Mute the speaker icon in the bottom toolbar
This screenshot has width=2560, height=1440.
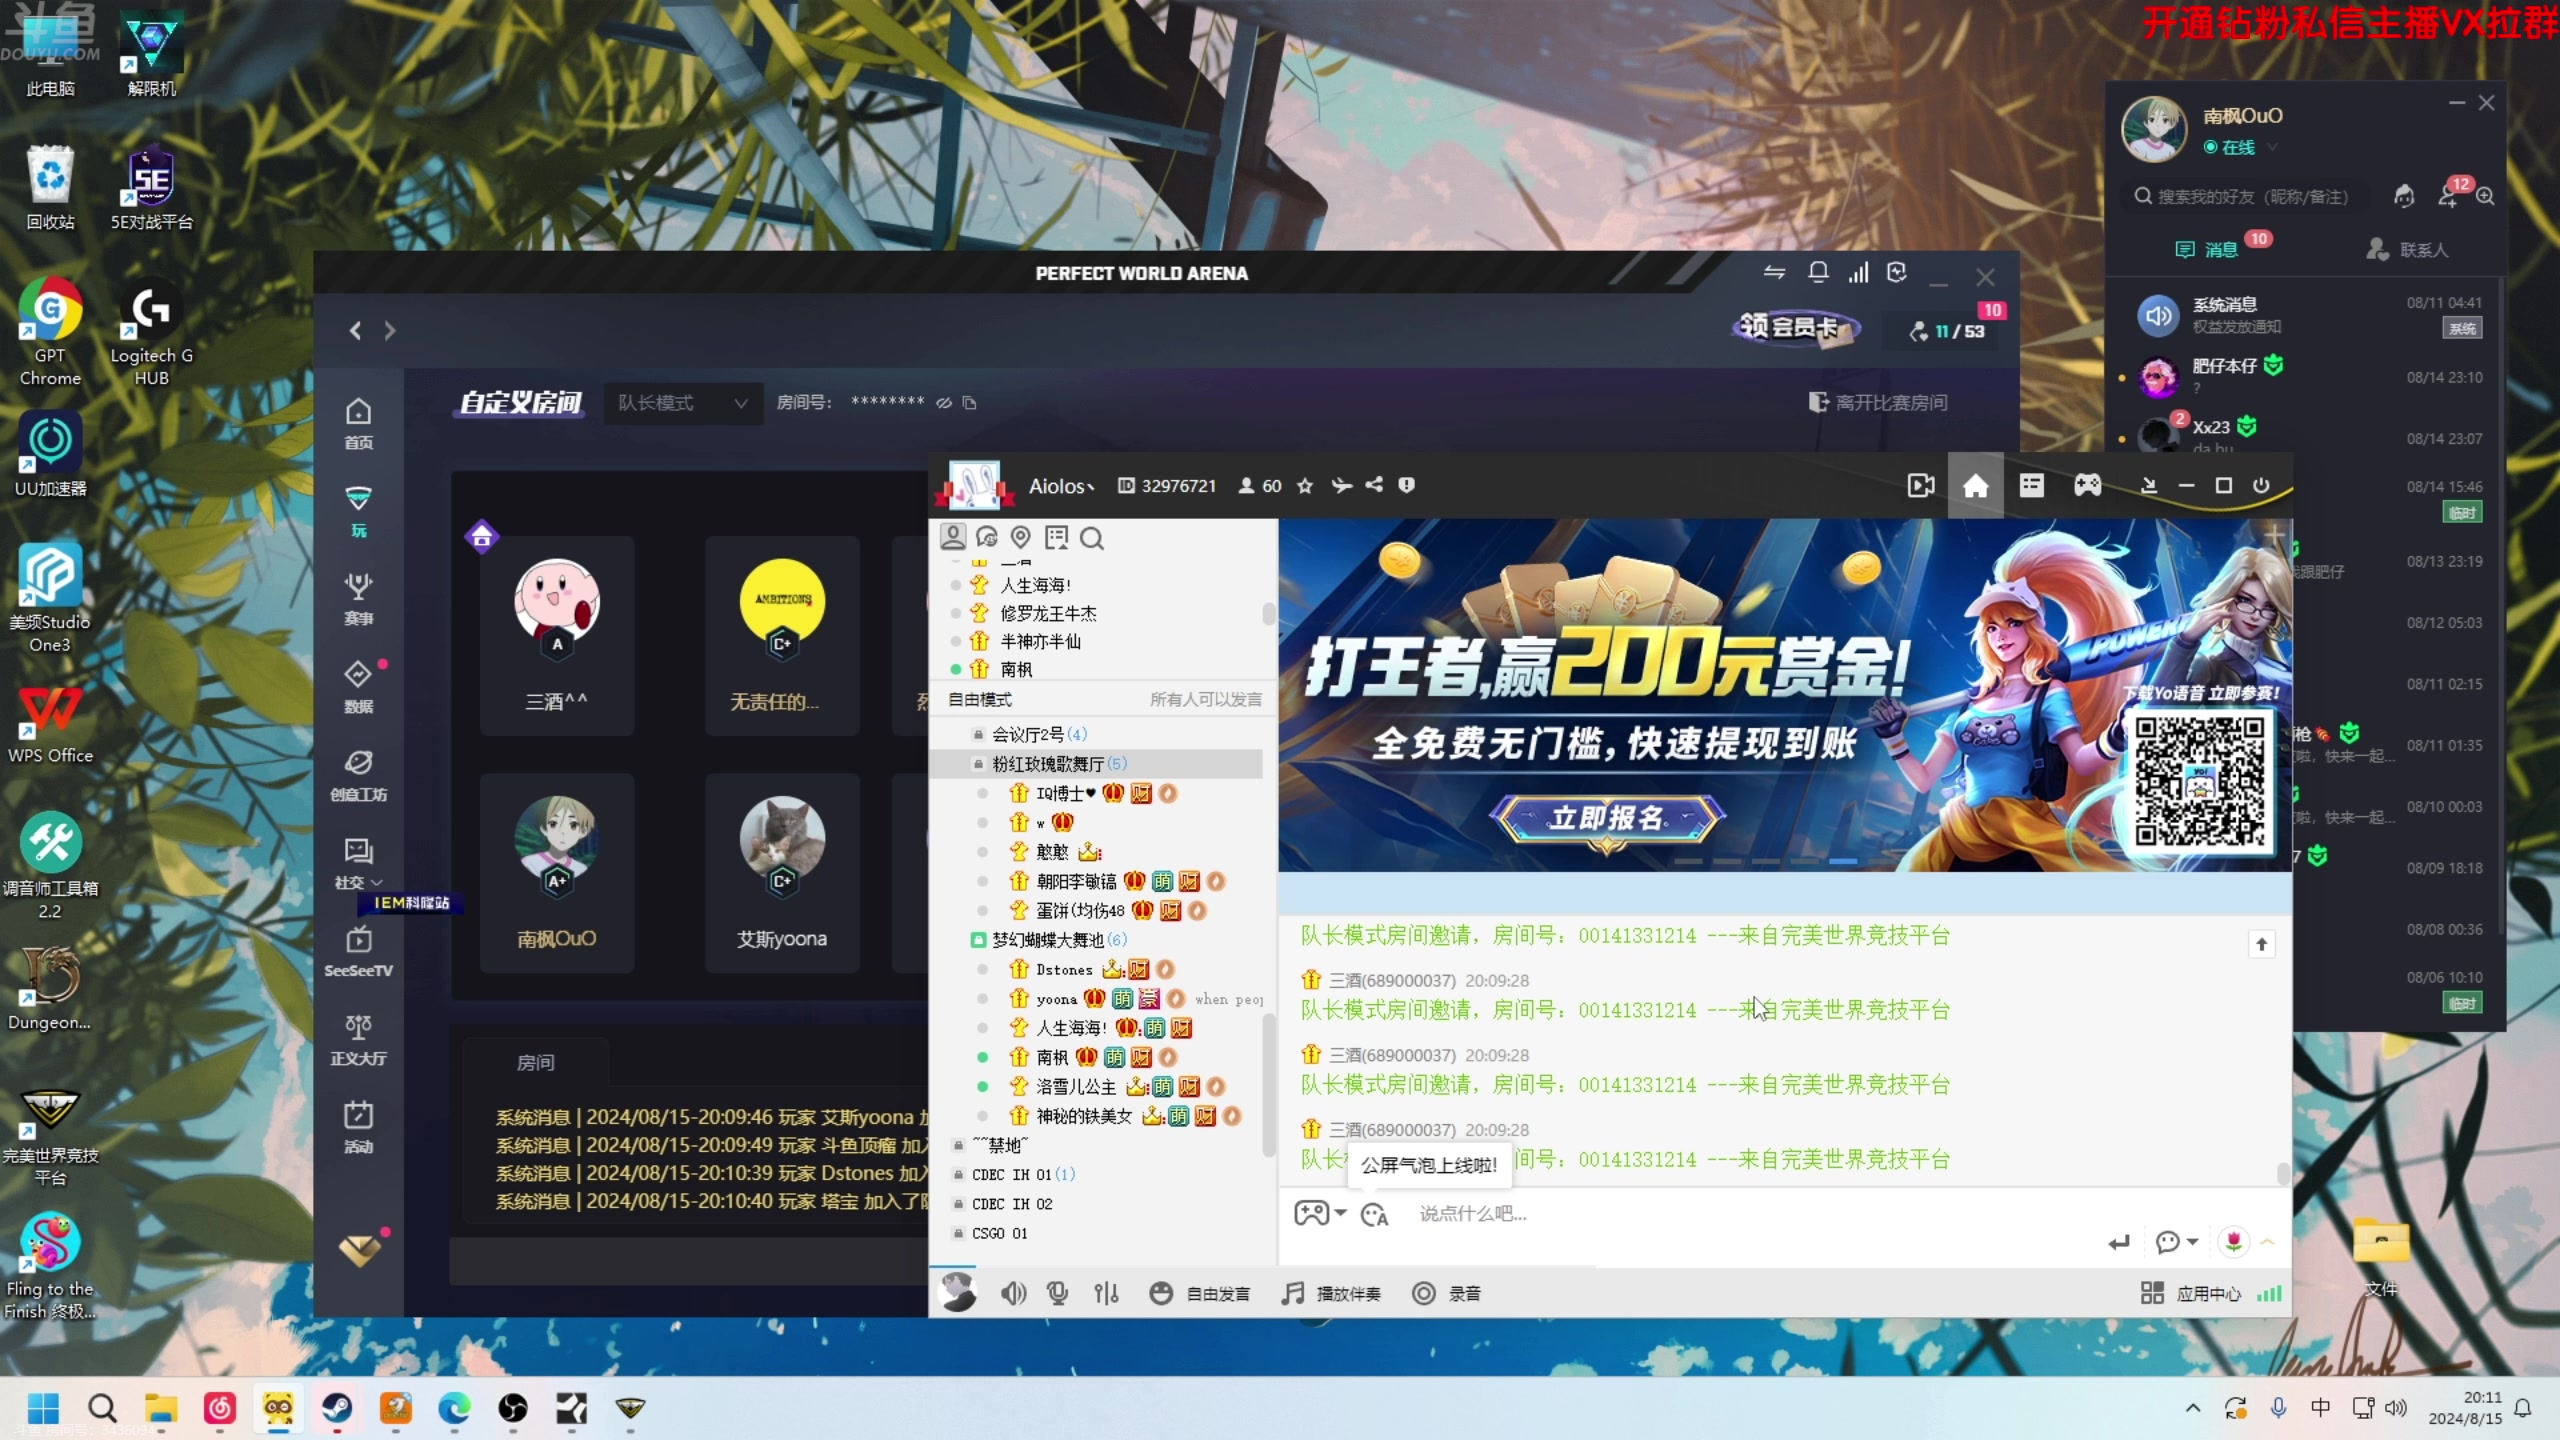[1013, 1292]
